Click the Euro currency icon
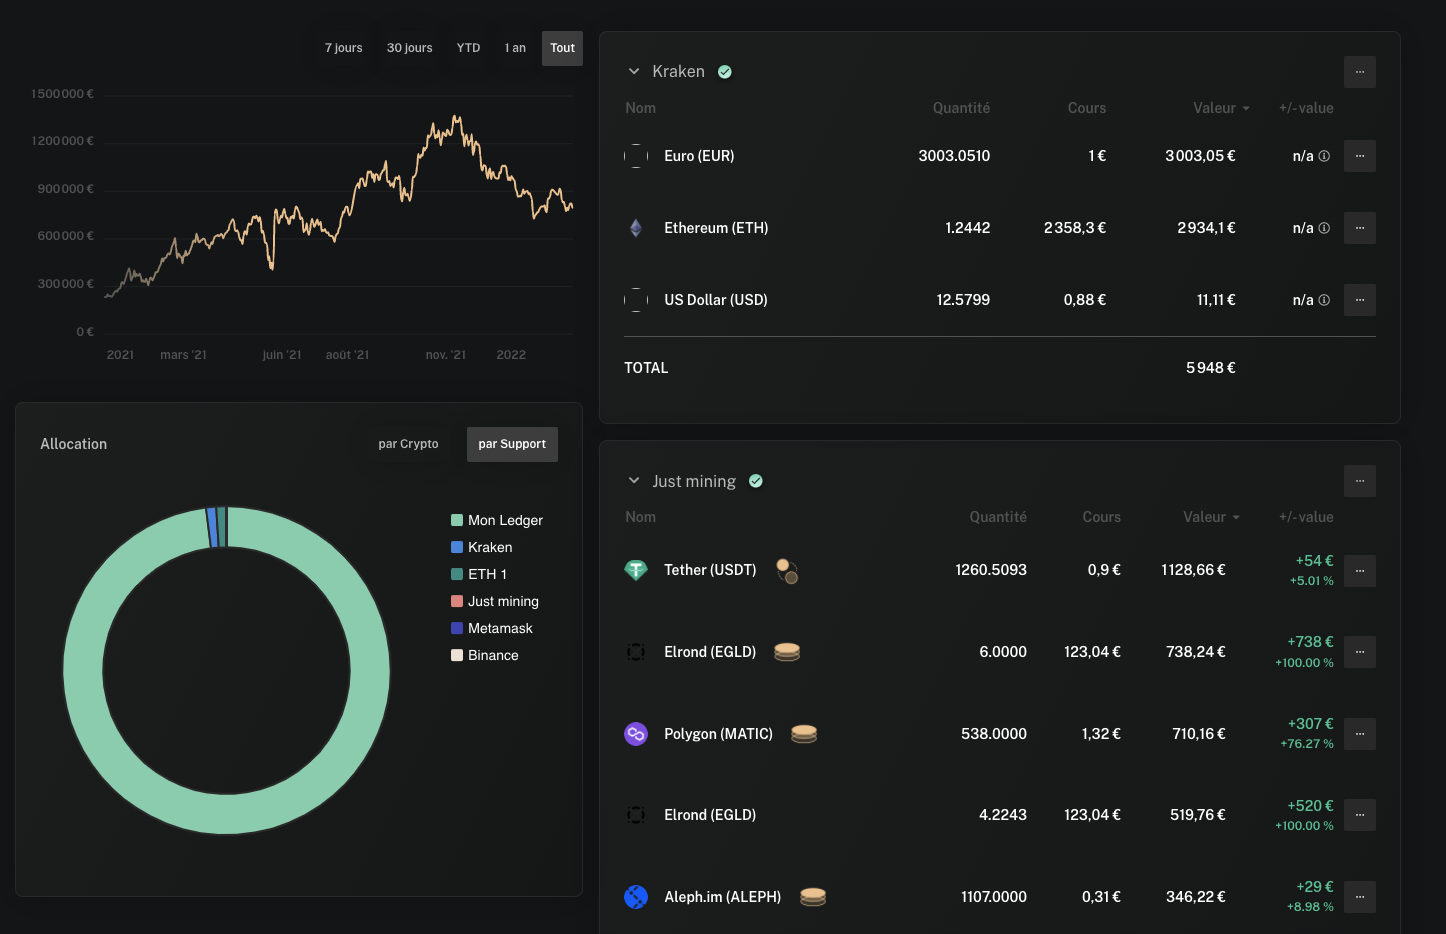The height and width of the screenshot is (934, 1446). [636, 156]
